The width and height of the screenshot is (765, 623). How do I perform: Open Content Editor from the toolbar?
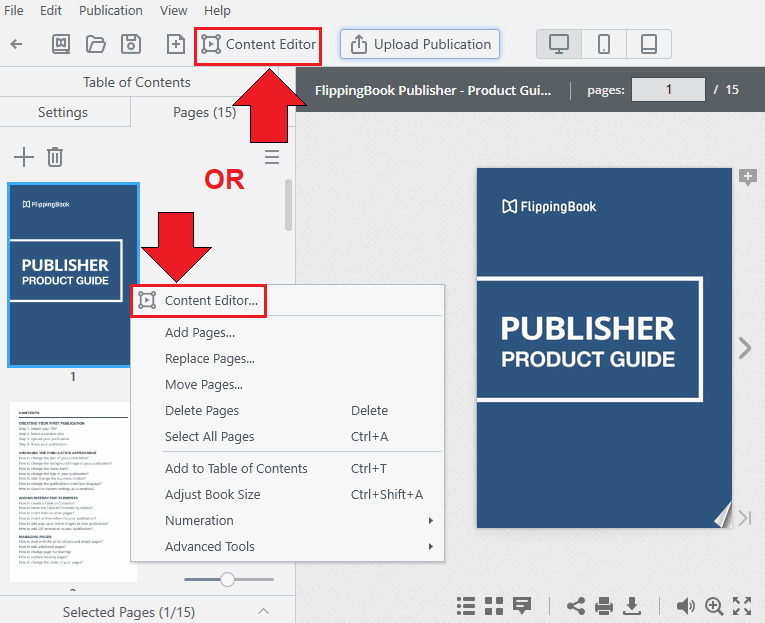click(x=258, y=44)
